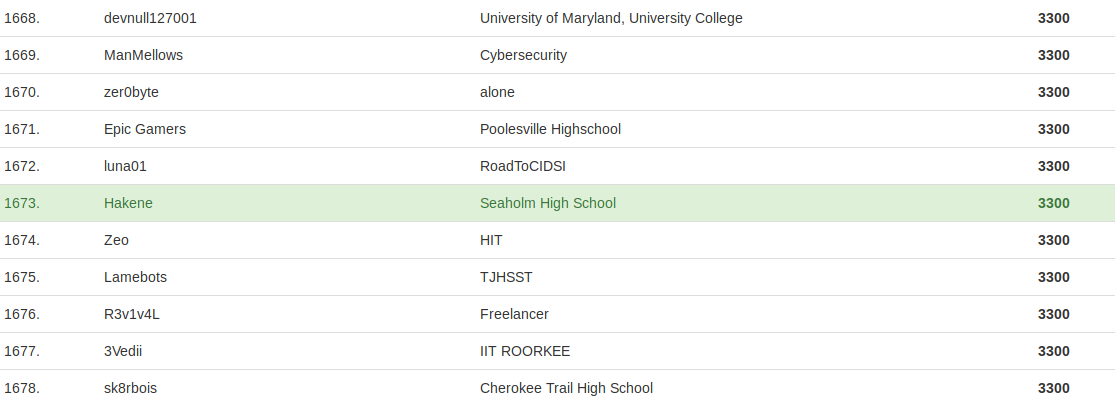
Task: Select the ManMellows team row
Action: (558, 55)
